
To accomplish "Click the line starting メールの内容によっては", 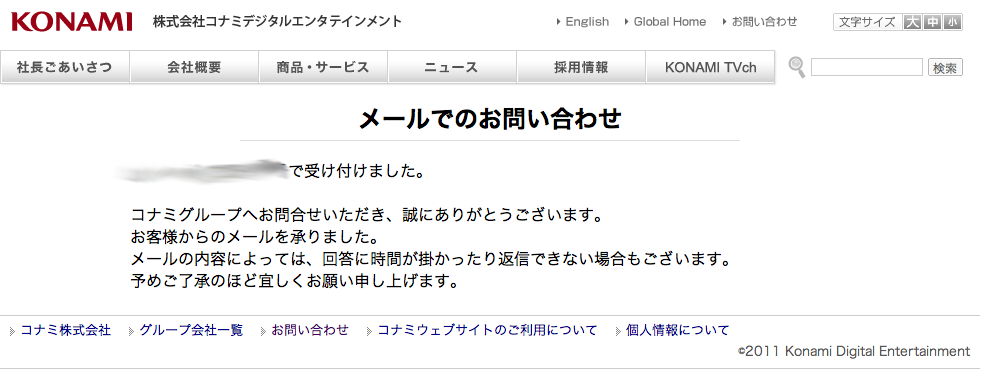I will point(431,259).
